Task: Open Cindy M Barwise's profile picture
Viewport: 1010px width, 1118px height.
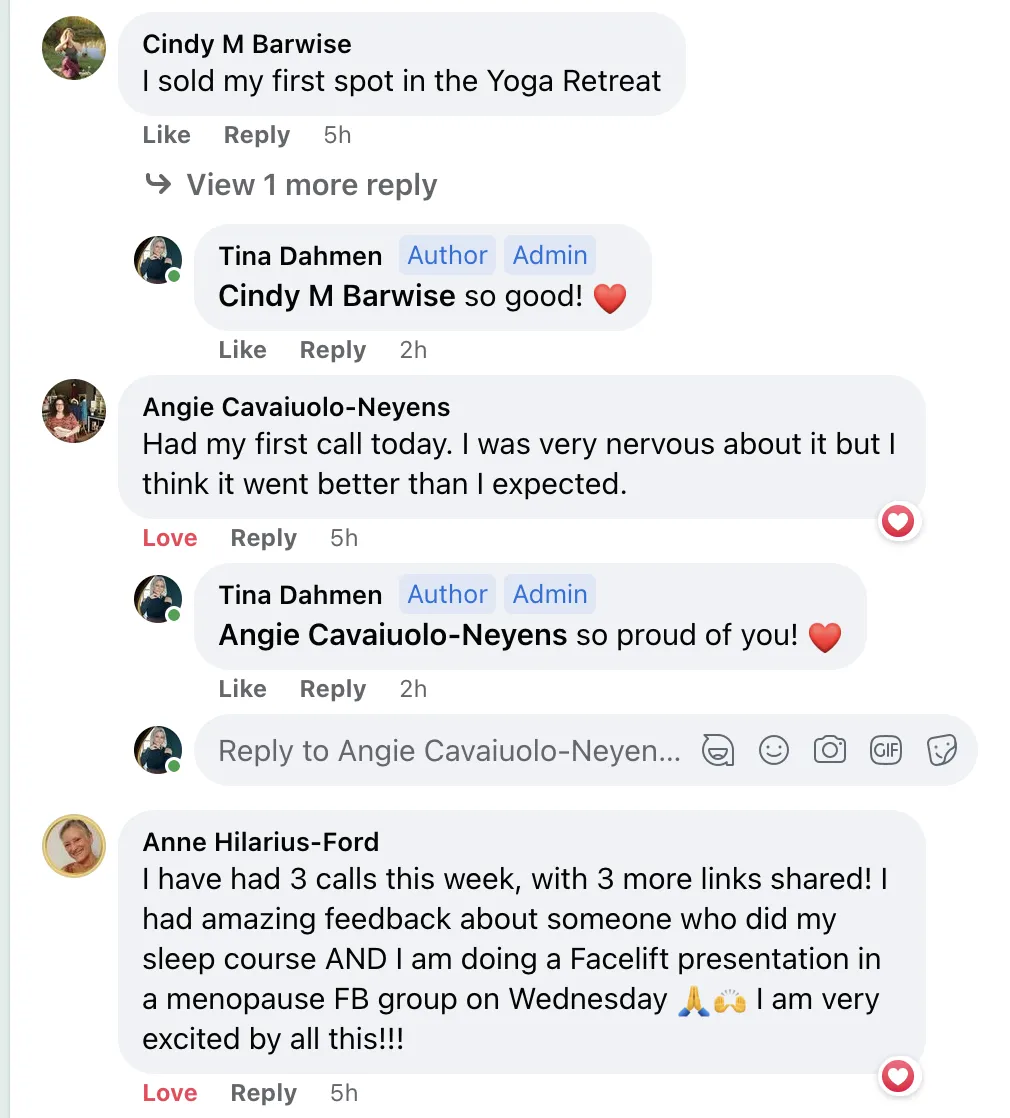Action: pyautogui.click(x=74, y=48)
